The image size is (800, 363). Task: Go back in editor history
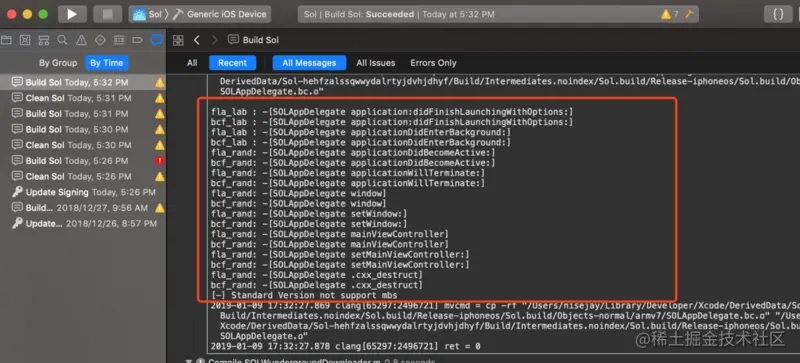[x=197, y=40]
